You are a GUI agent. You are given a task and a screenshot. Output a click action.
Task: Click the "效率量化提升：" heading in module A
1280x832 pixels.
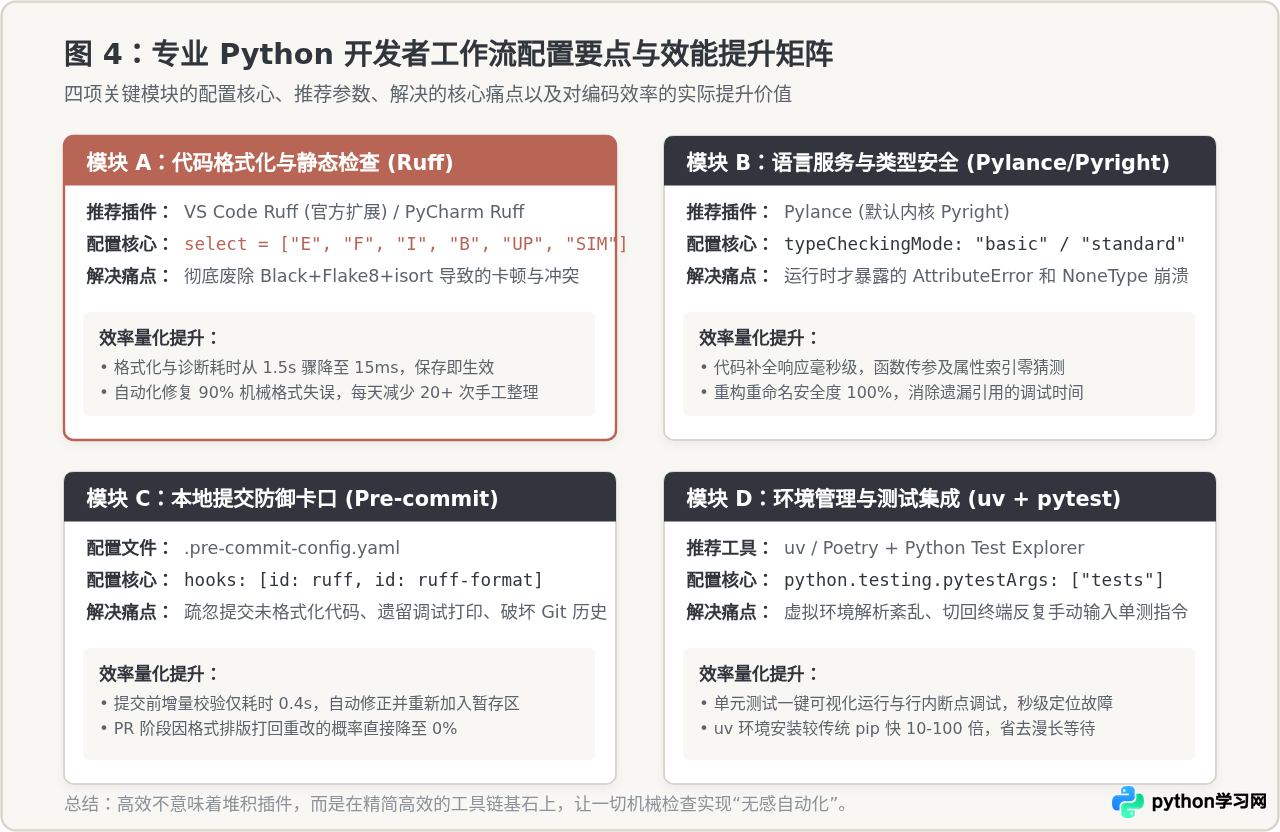pyautogui.click(x=159, y=338)
